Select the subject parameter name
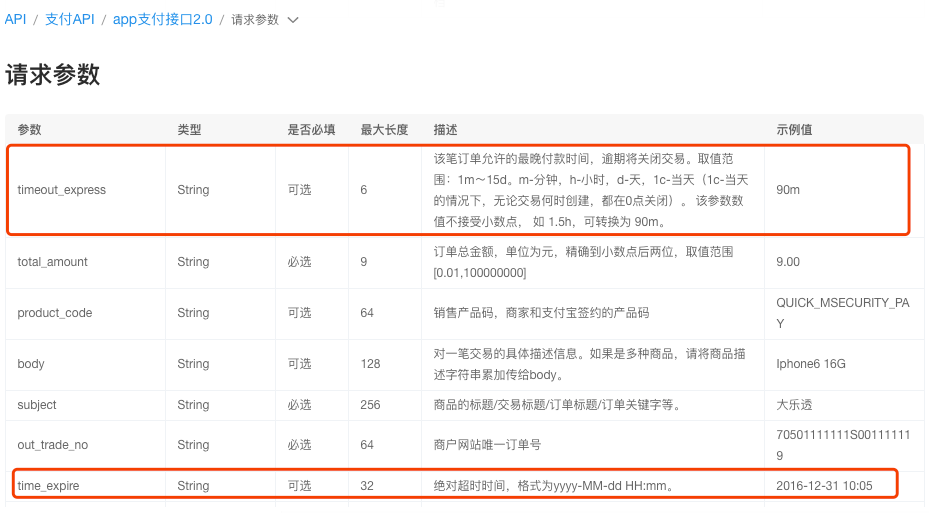Image resolution: width=929 pixels, height=513 pixels. [37, 405]
